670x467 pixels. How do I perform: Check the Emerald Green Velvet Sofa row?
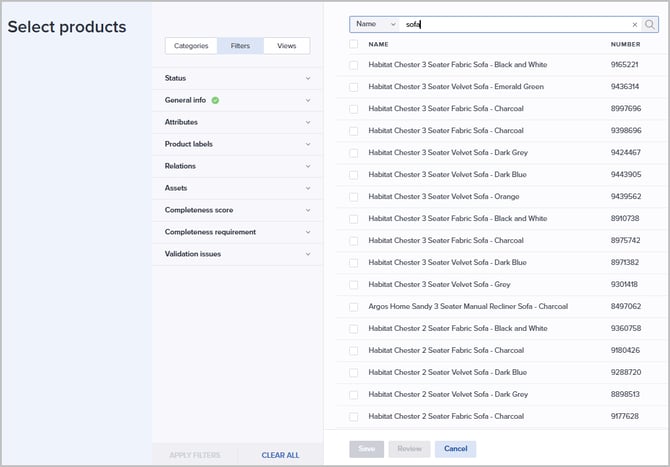[x=354, y=87]
